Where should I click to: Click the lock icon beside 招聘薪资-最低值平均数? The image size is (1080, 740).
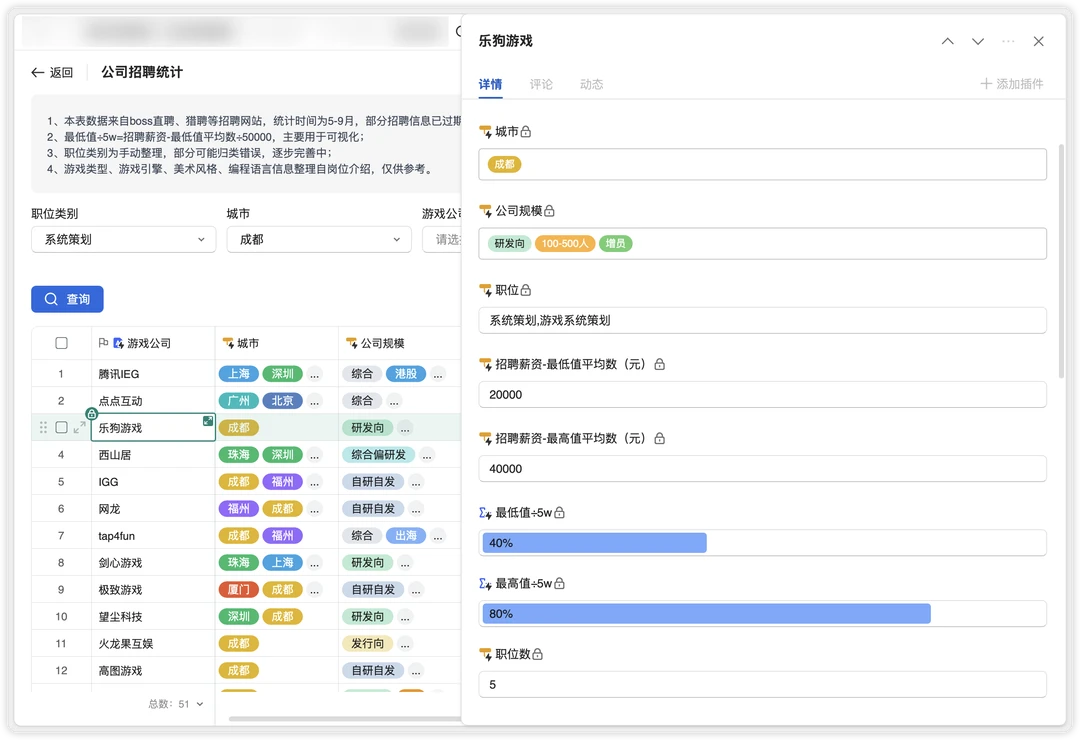659,364
